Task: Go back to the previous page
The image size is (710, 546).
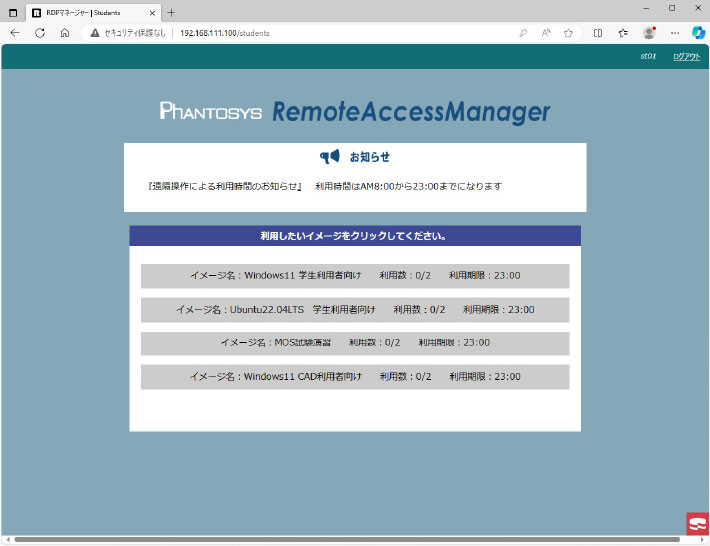Action: click(x=15, y=33)
